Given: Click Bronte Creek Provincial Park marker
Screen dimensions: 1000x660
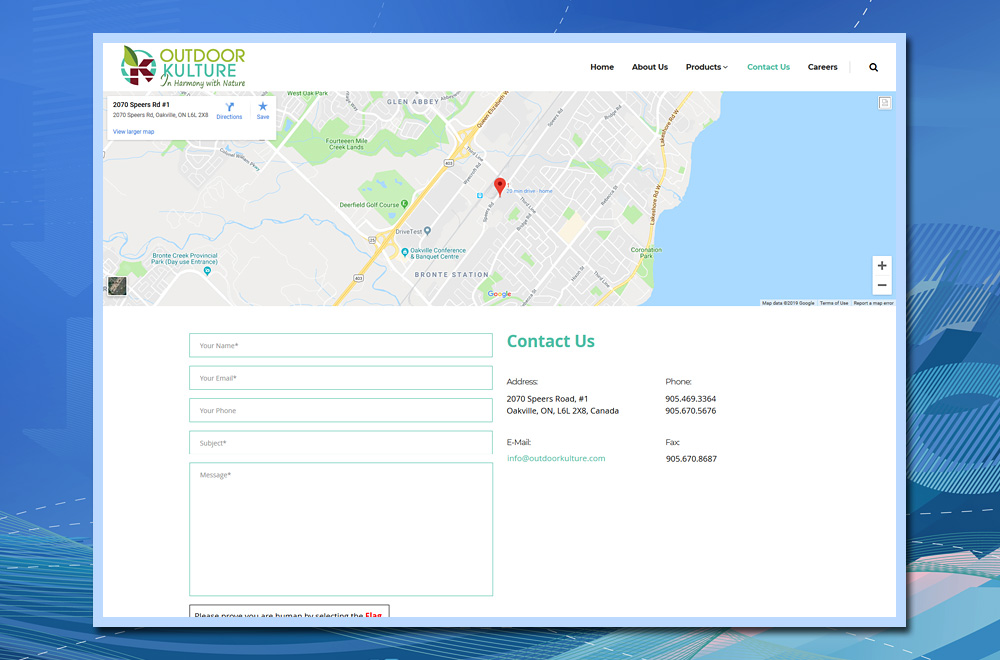Looking at the screenshot, I should pos(207,271).
